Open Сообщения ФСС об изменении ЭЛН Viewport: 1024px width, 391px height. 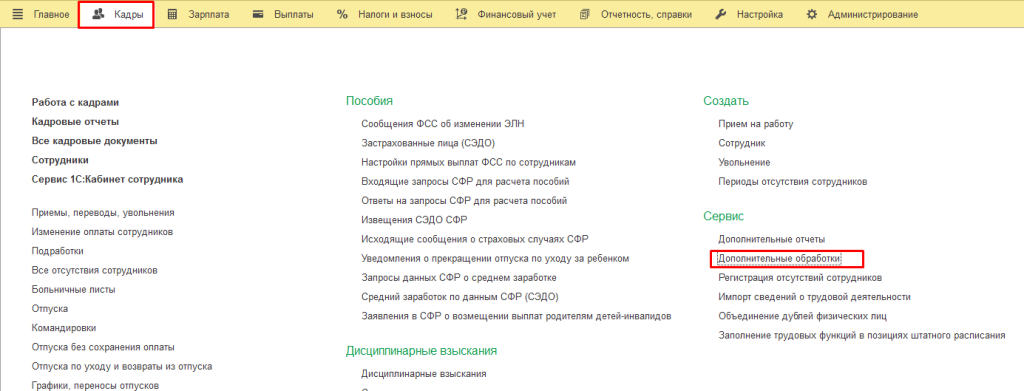tap(443, 123)
